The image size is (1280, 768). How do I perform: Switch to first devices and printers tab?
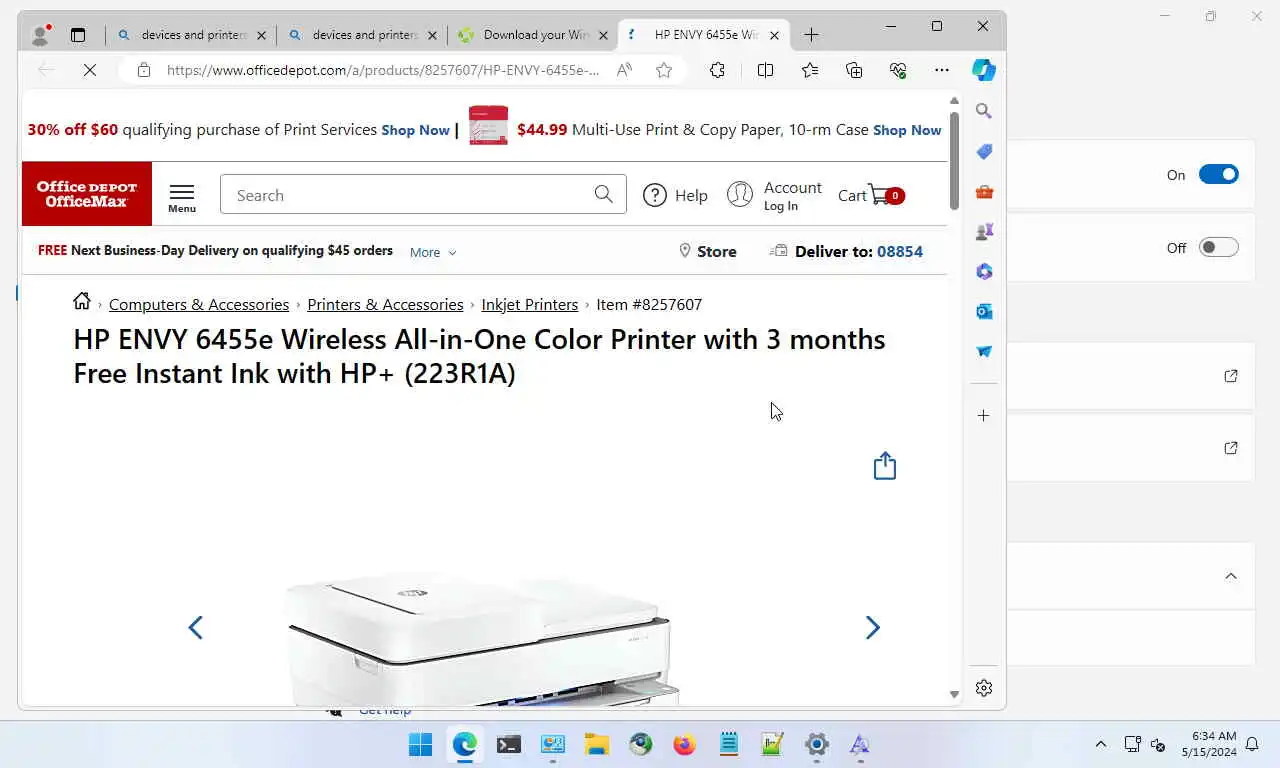pyautogui.click(x=191, y=35)
